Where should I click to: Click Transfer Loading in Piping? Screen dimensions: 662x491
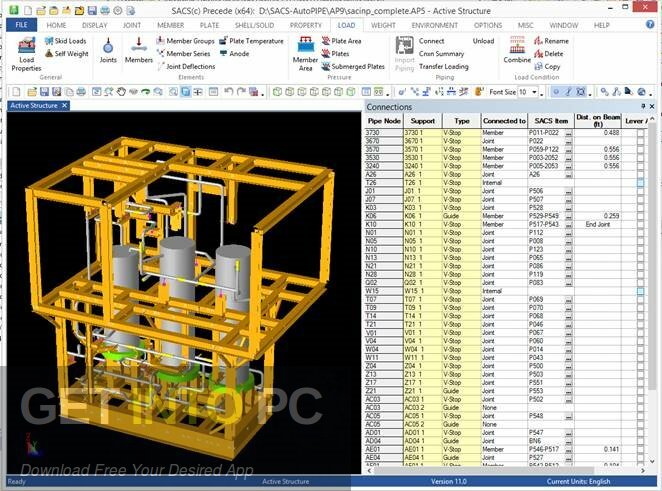click(443, 66)
